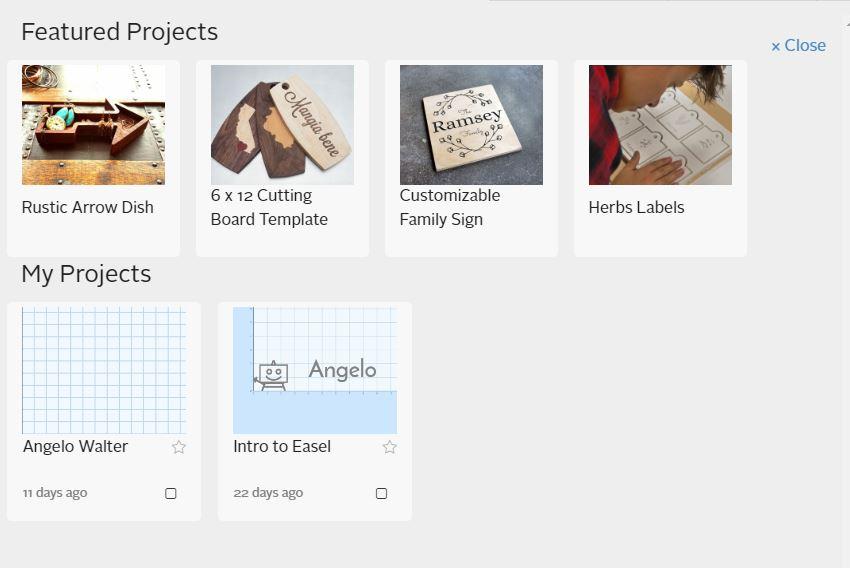Select the 6 x 12 Cutting Board Template title

pyautogui.click(x=269, y=208)
